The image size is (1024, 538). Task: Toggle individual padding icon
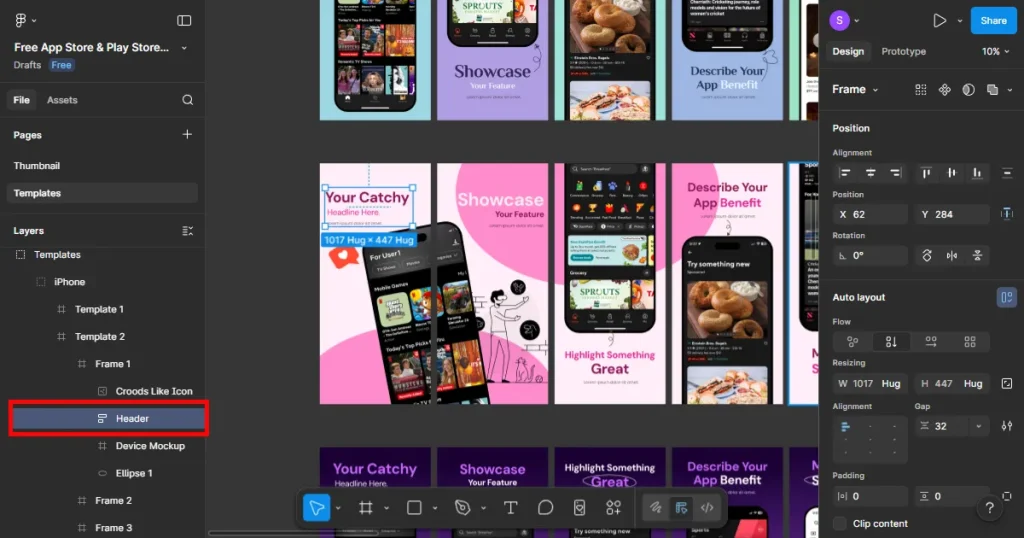pos(1006,496)
